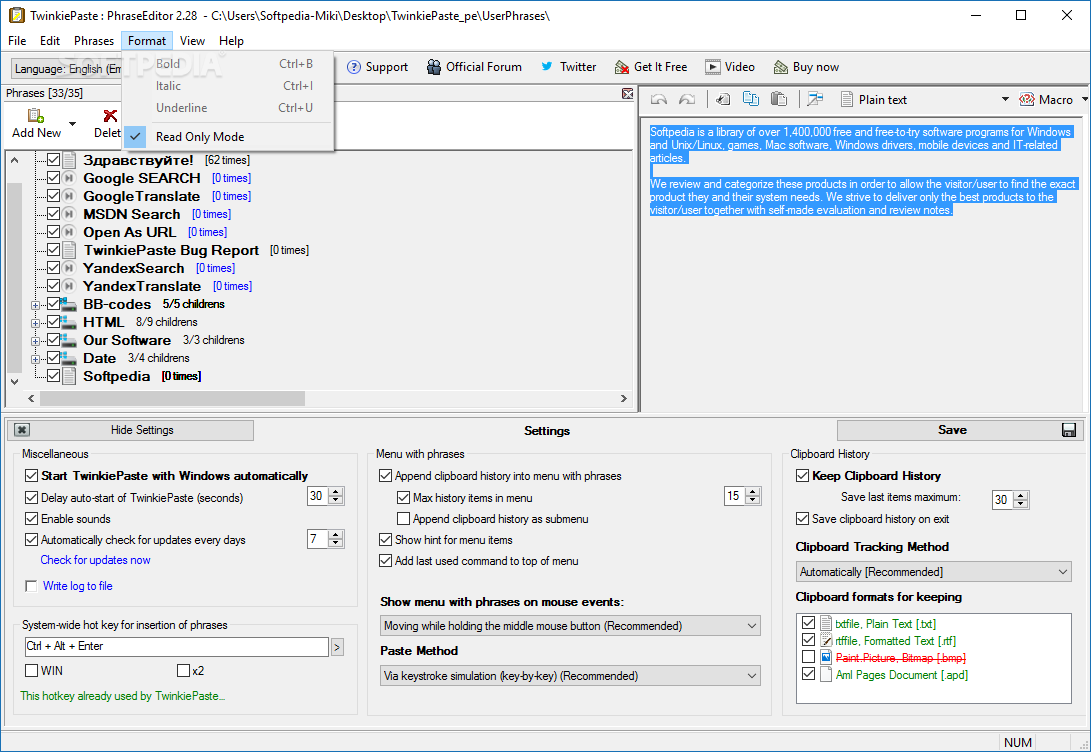Uncheck the MSDN Search phrase checkbox

(x=53, y=214)
